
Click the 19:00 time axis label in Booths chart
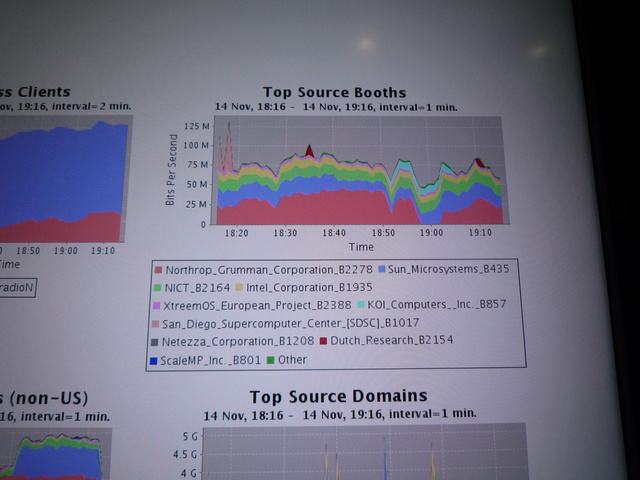(x=431, y=232)
